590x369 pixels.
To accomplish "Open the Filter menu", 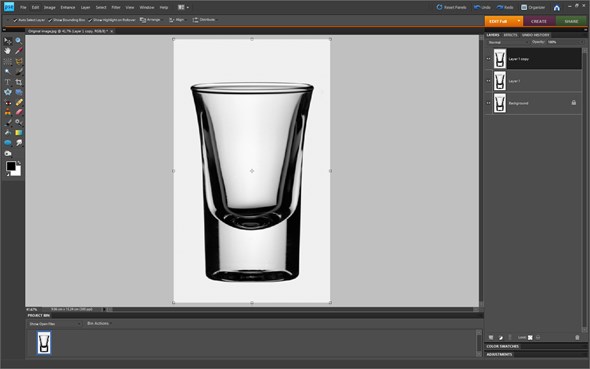I will [116, 7].
